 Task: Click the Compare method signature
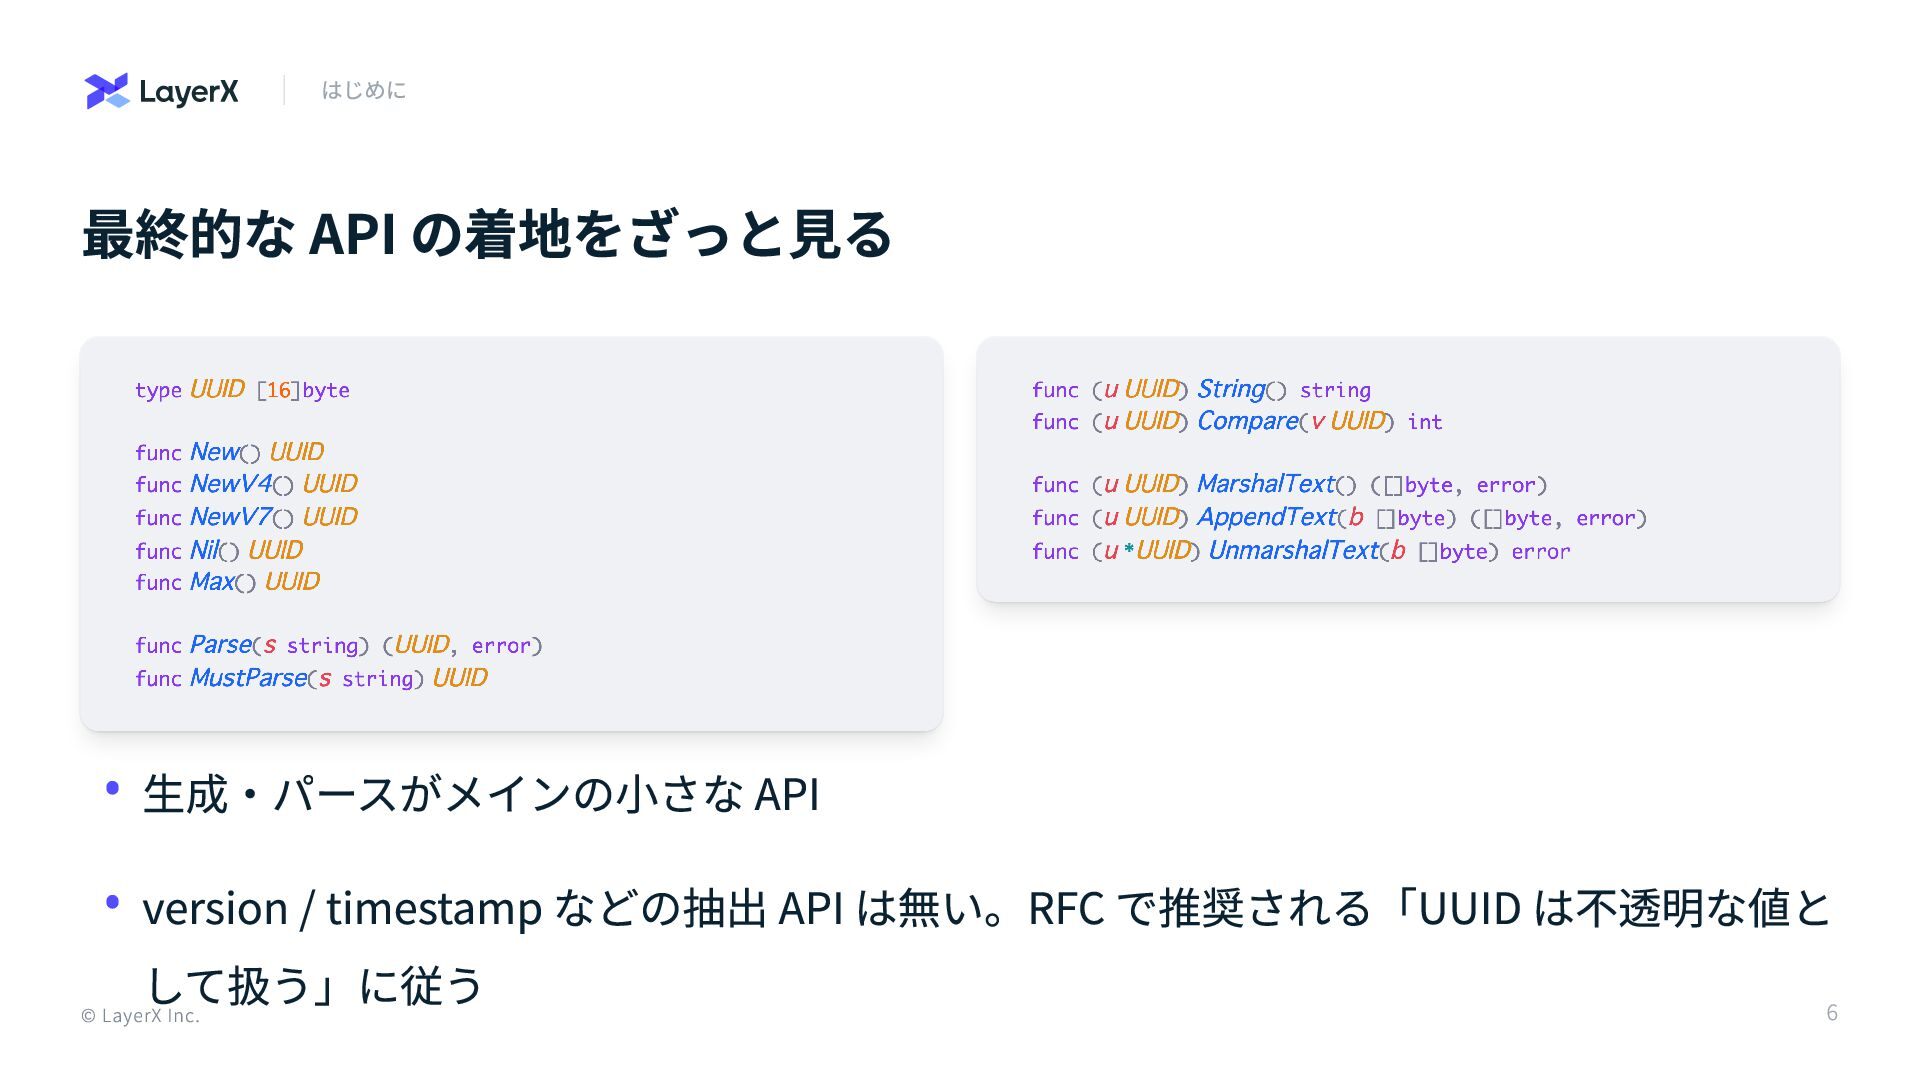(x=1237, y=421)
